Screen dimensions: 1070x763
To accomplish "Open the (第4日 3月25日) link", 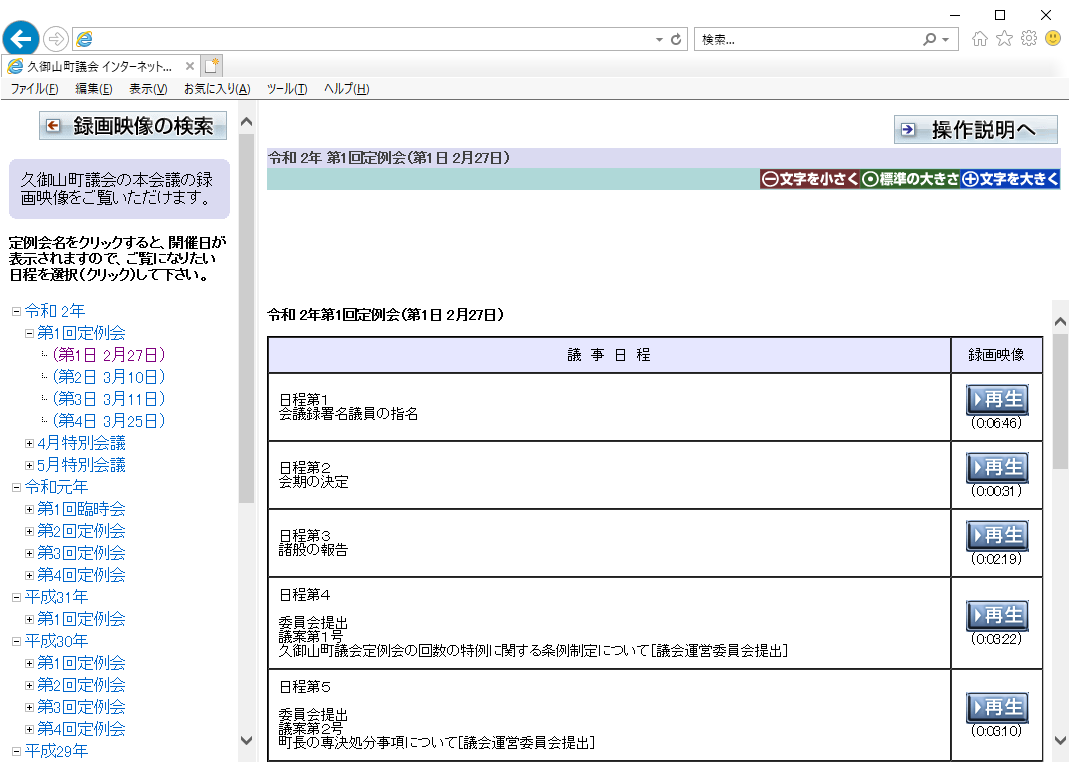I will pyautogui.click(x=109, y=421).
